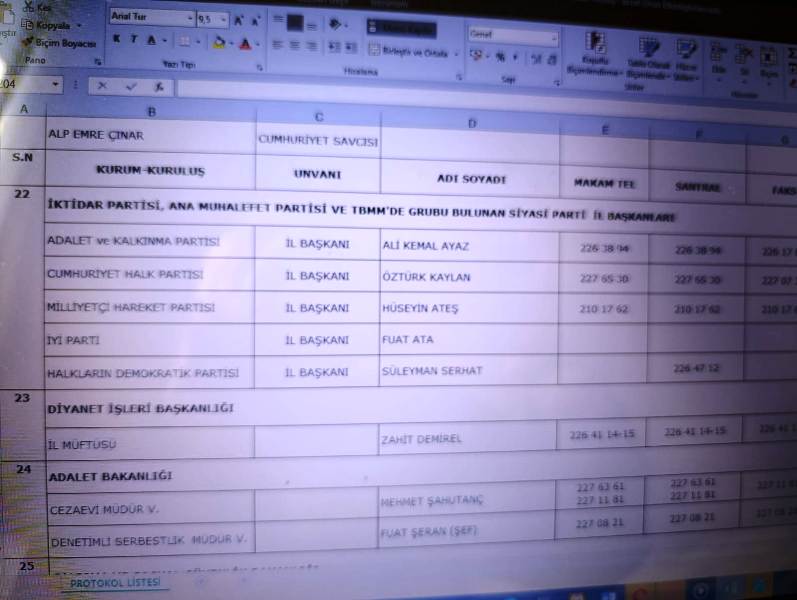Click the percent style icon
The height and width of the screenshot is (600, 797).
pyautogui.click(x=500, y=58)
